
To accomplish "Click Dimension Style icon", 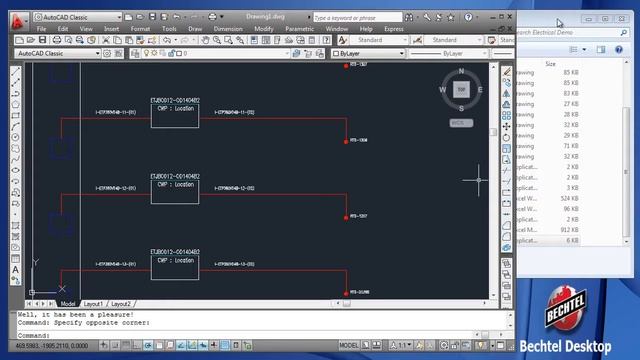I will pyautogui.click(x=417, y=40).
